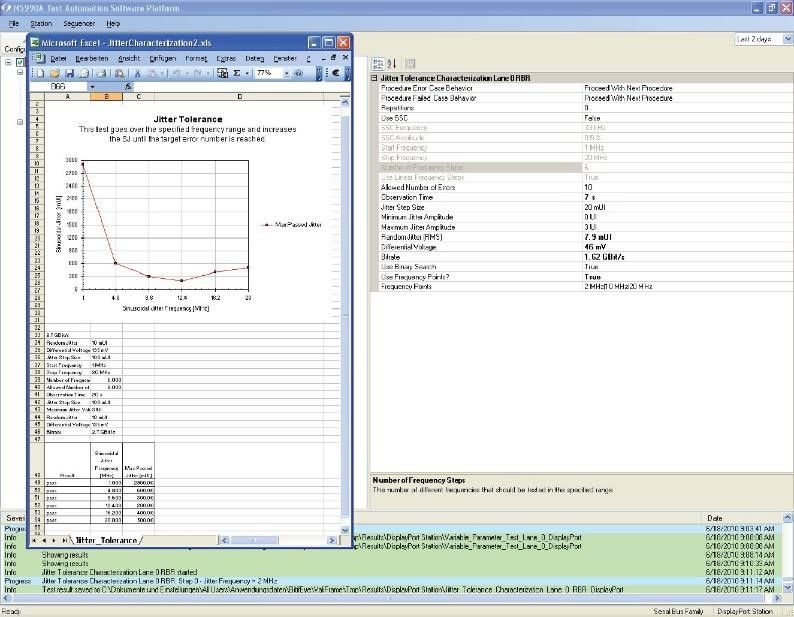Click the Cut scissors icon in Excel
Viewport: 794px width, 617px height.
(137, 73)
